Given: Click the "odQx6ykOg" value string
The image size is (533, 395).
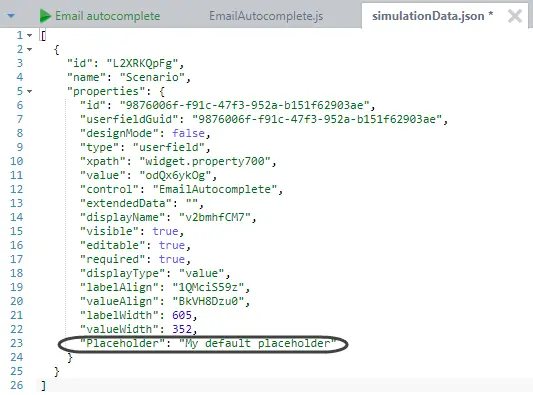Looking at the screenshot, I should click(175, 175).
